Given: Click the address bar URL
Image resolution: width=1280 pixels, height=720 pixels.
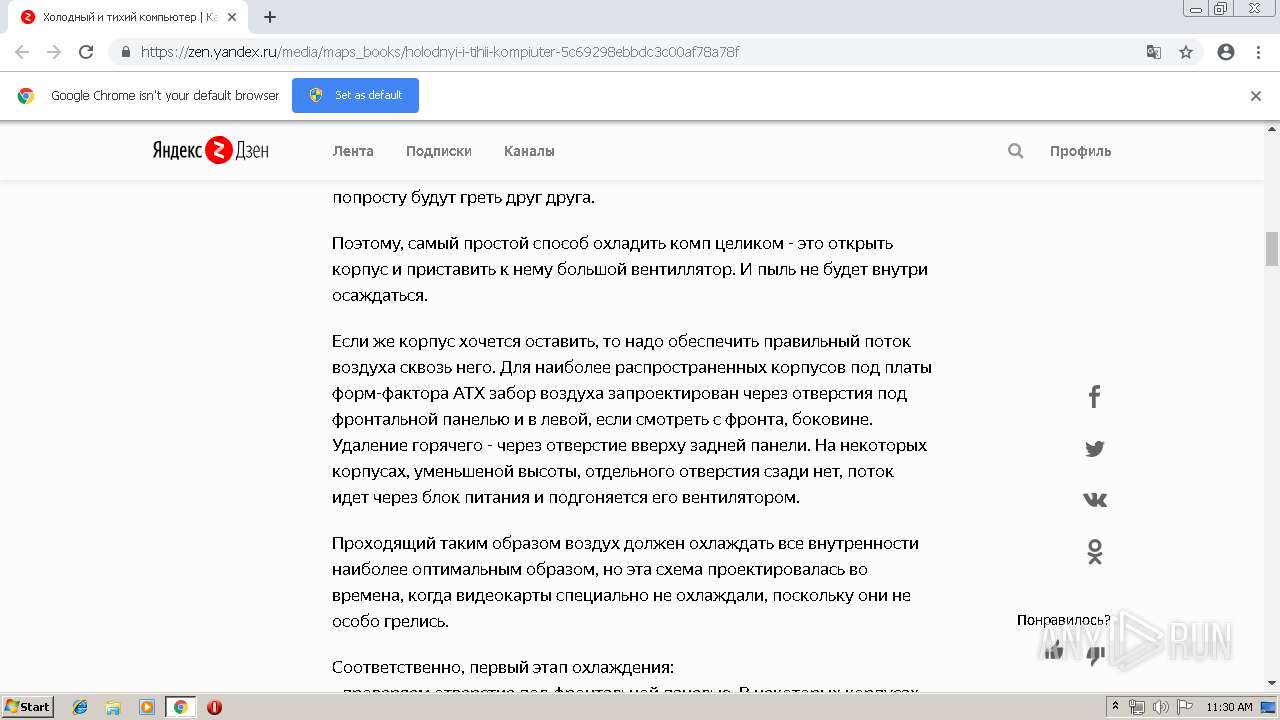Looking at the screenshot, I should (x=440, y=52).
